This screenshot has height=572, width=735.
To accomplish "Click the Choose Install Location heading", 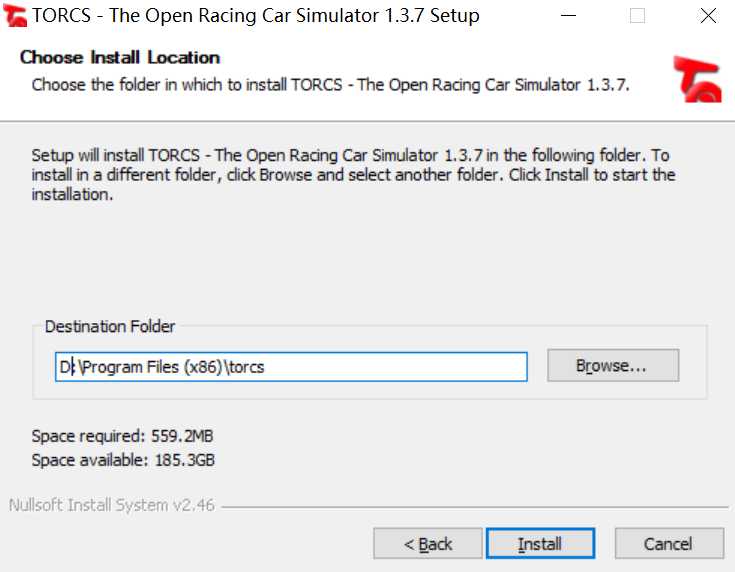I will coord(120,57).
